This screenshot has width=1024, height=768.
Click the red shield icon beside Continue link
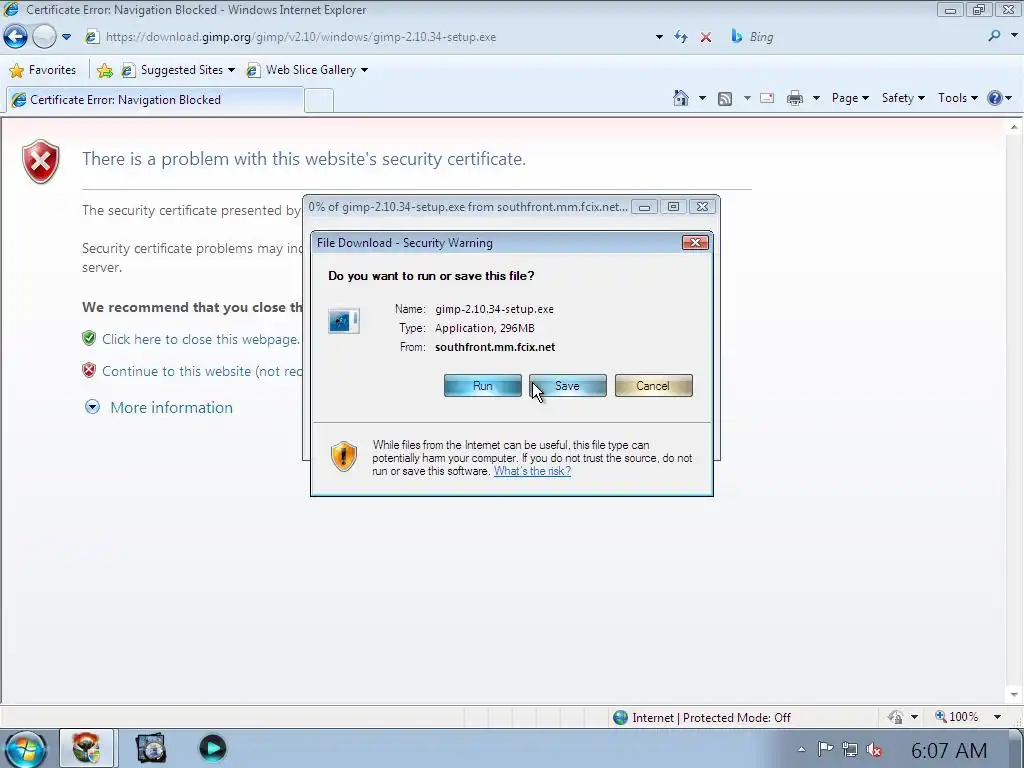click(89, 370)
